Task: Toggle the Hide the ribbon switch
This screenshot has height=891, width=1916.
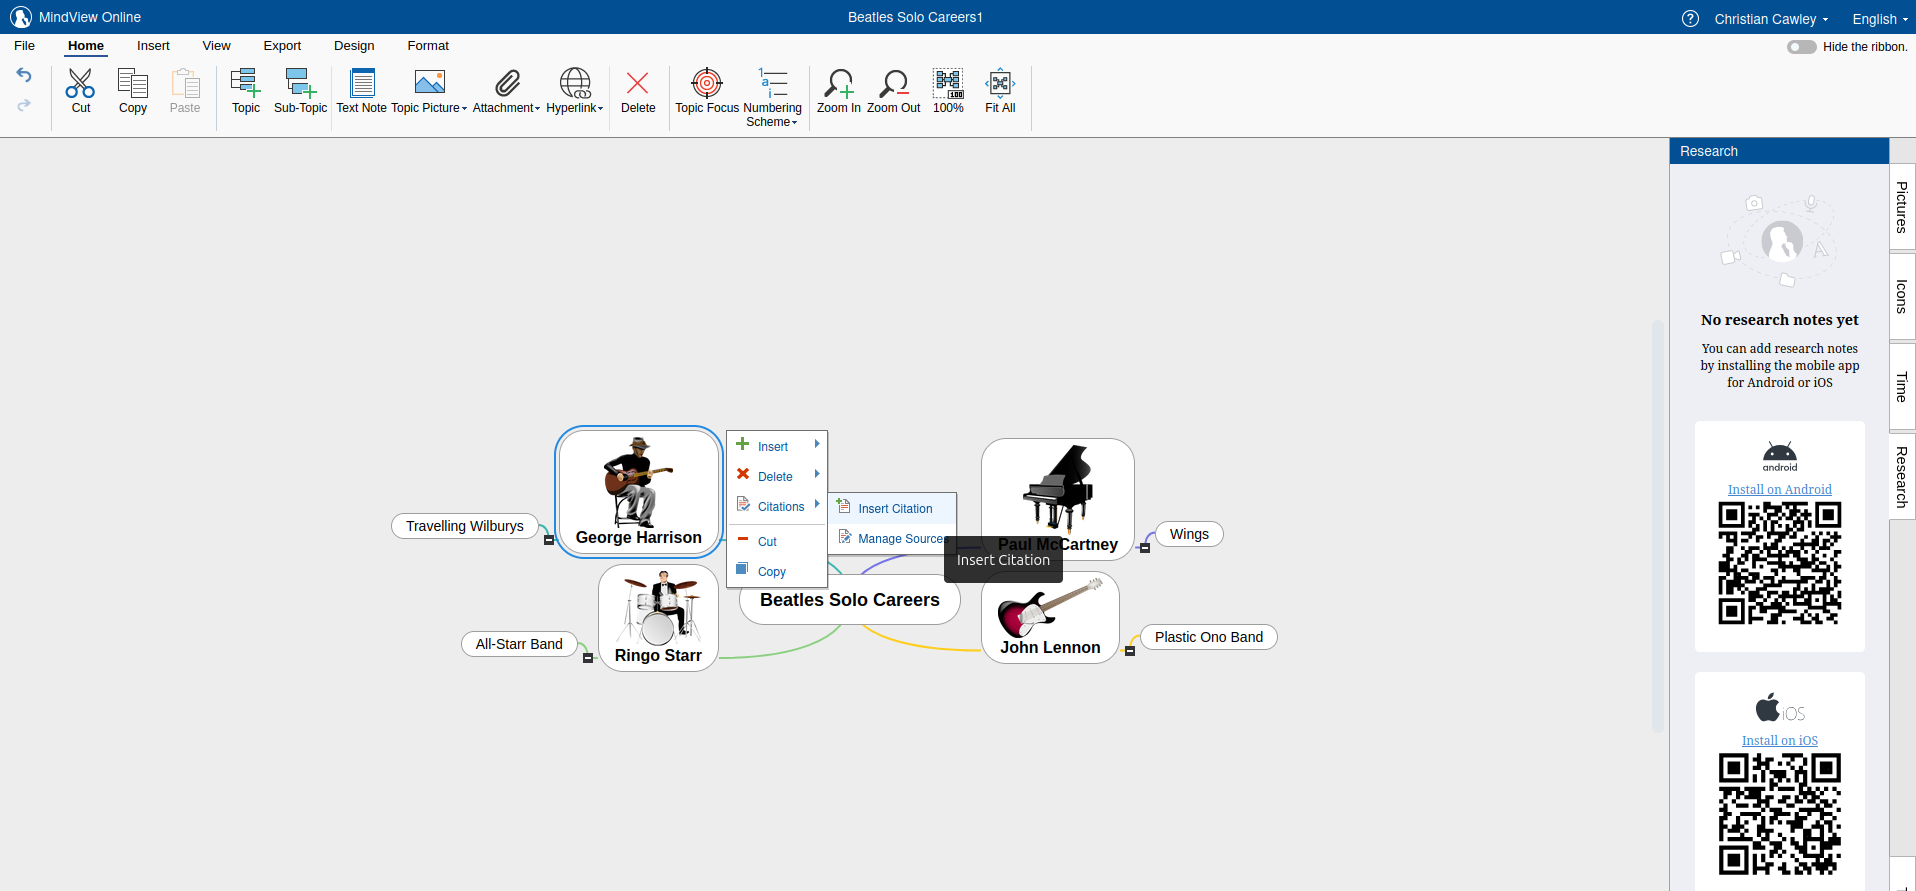Action: [x=1801, y=47]
